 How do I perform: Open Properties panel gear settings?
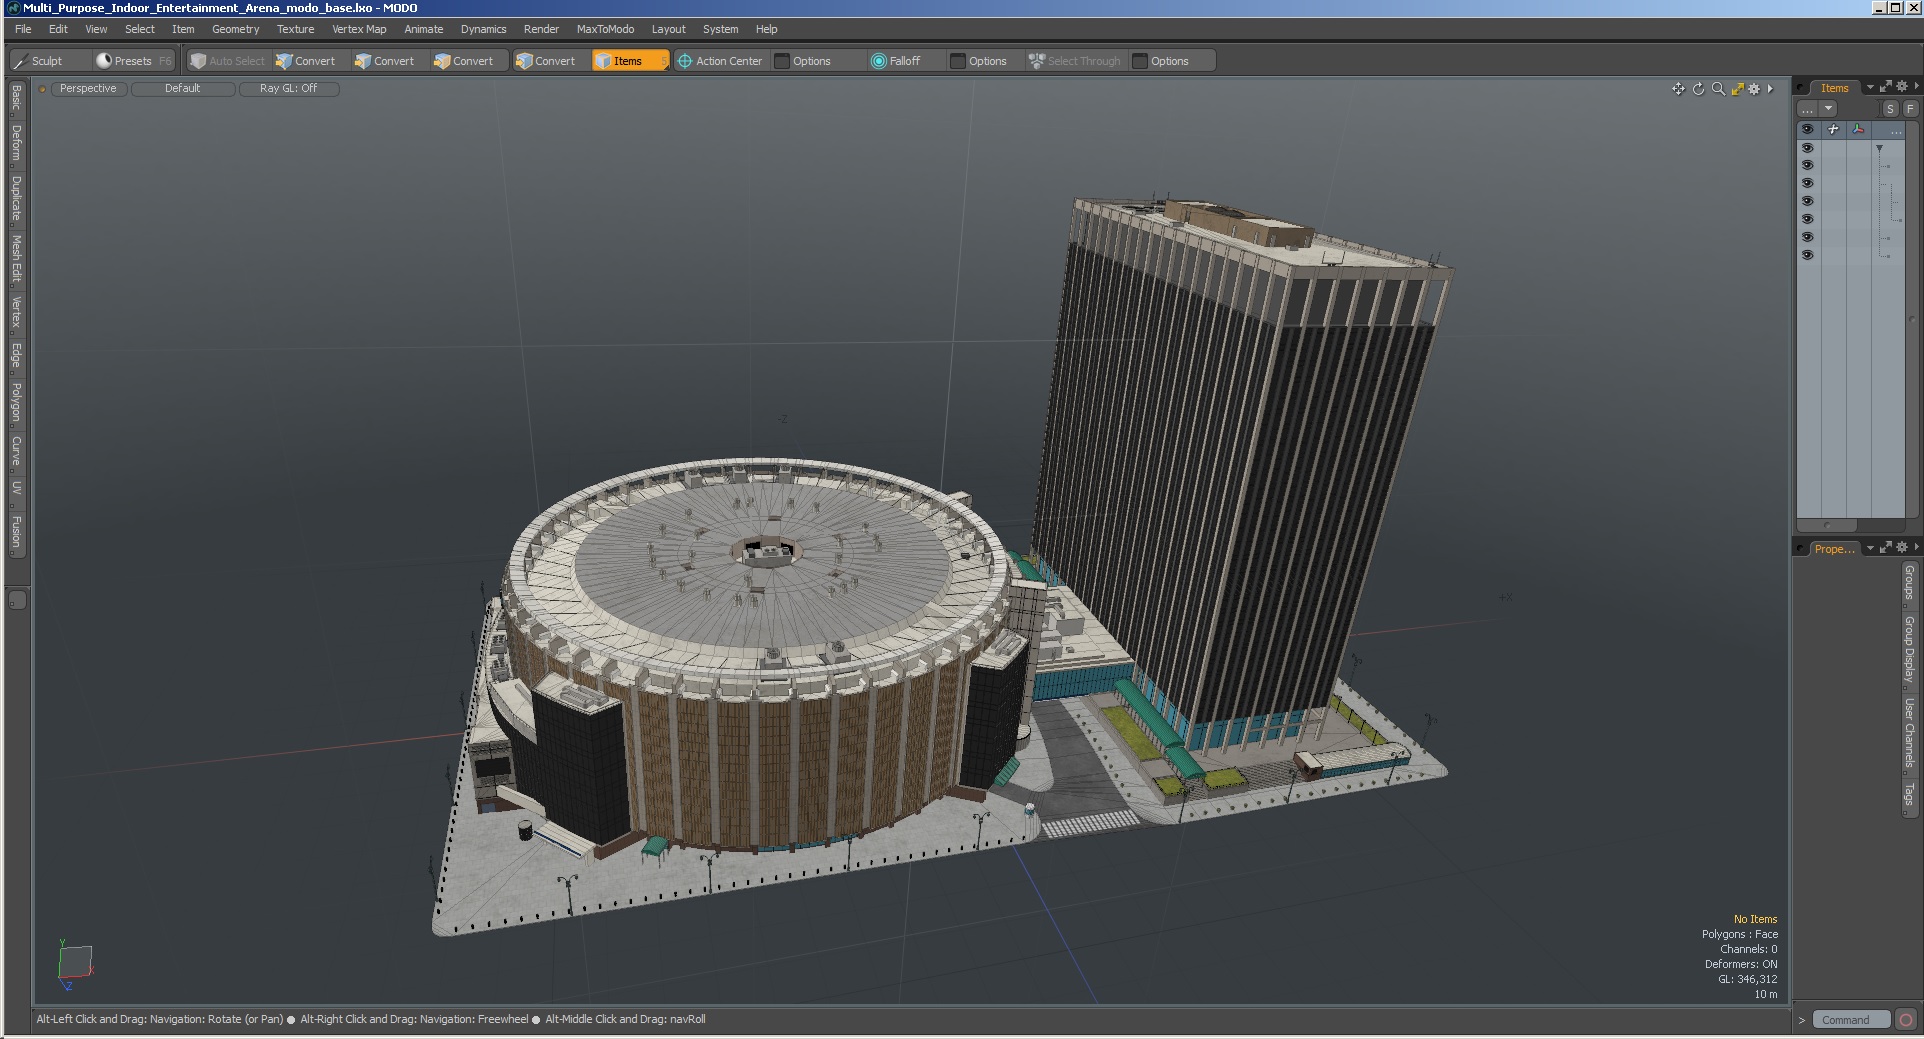pyautogui.click(x=1902, y=548)
